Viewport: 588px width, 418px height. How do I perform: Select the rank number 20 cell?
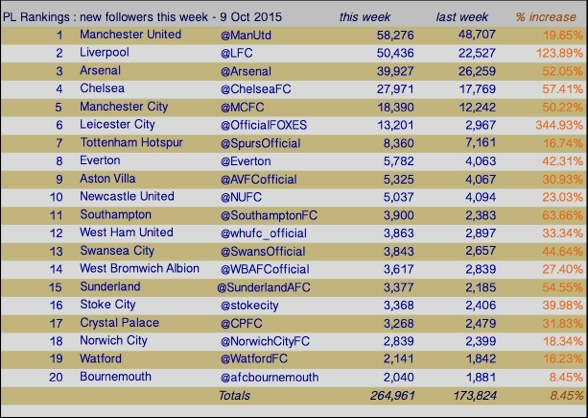(56, 377)
